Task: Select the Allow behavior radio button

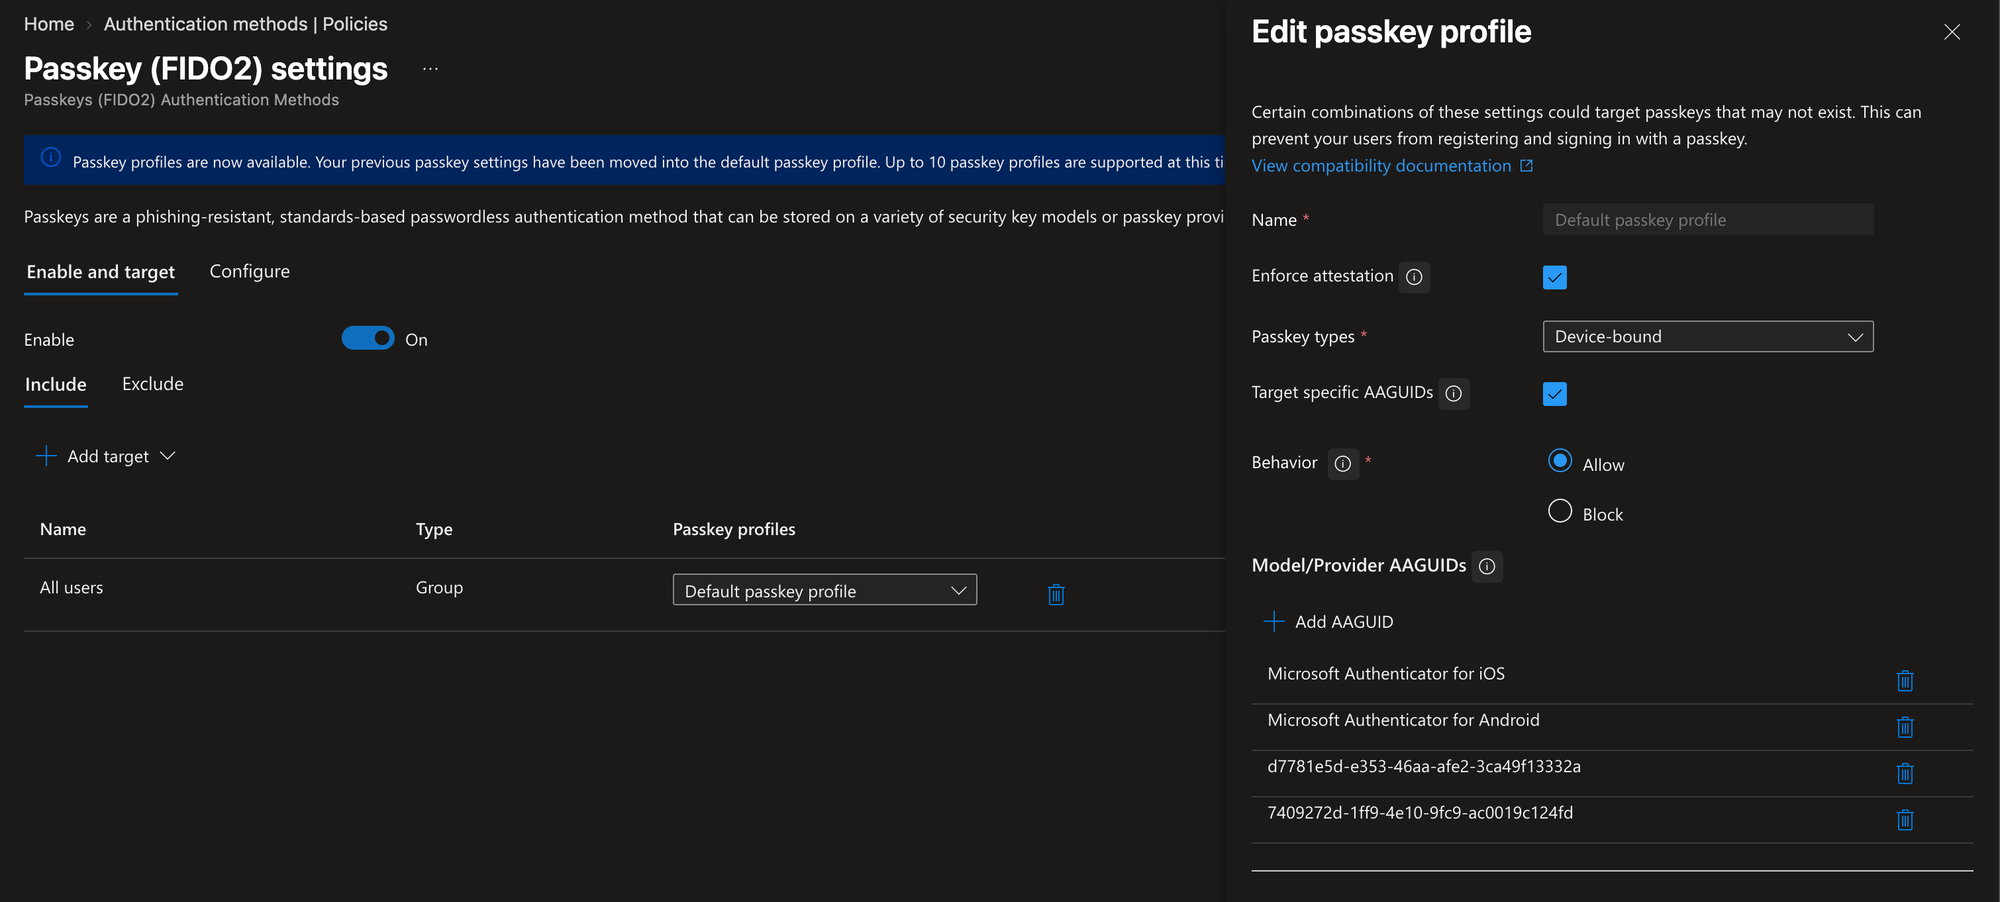Action: [1560, 461]
